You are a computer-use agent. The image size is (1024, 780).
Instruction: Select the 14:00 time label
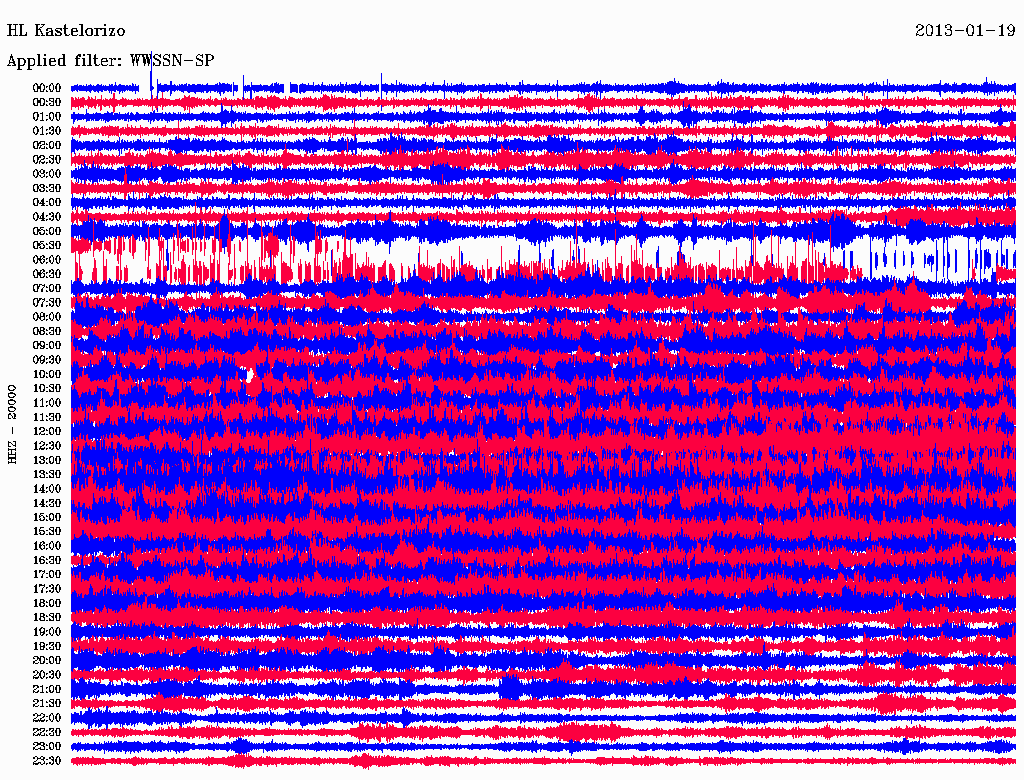[47, 489]
